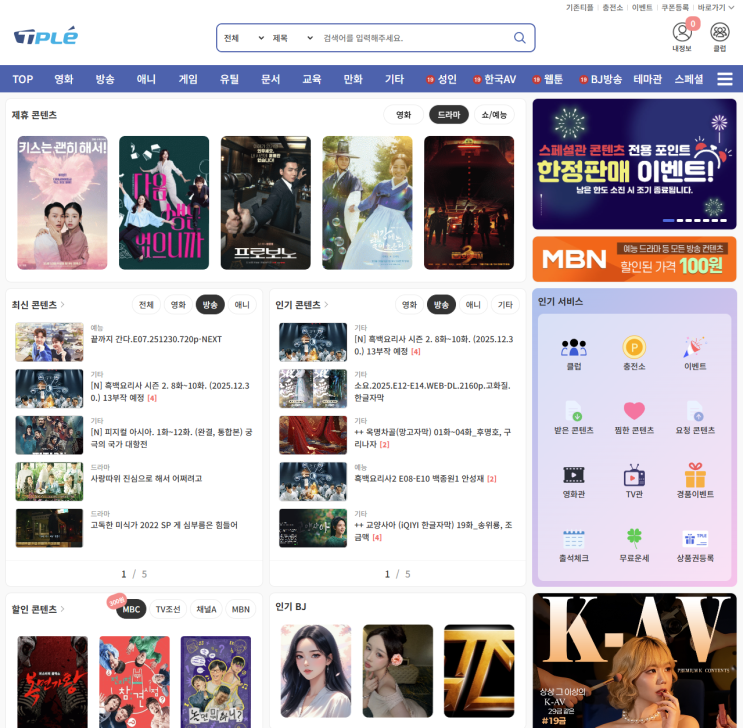
Task: Click the TPLE logo
Action: pyautogui.click(x=46, y=36)
